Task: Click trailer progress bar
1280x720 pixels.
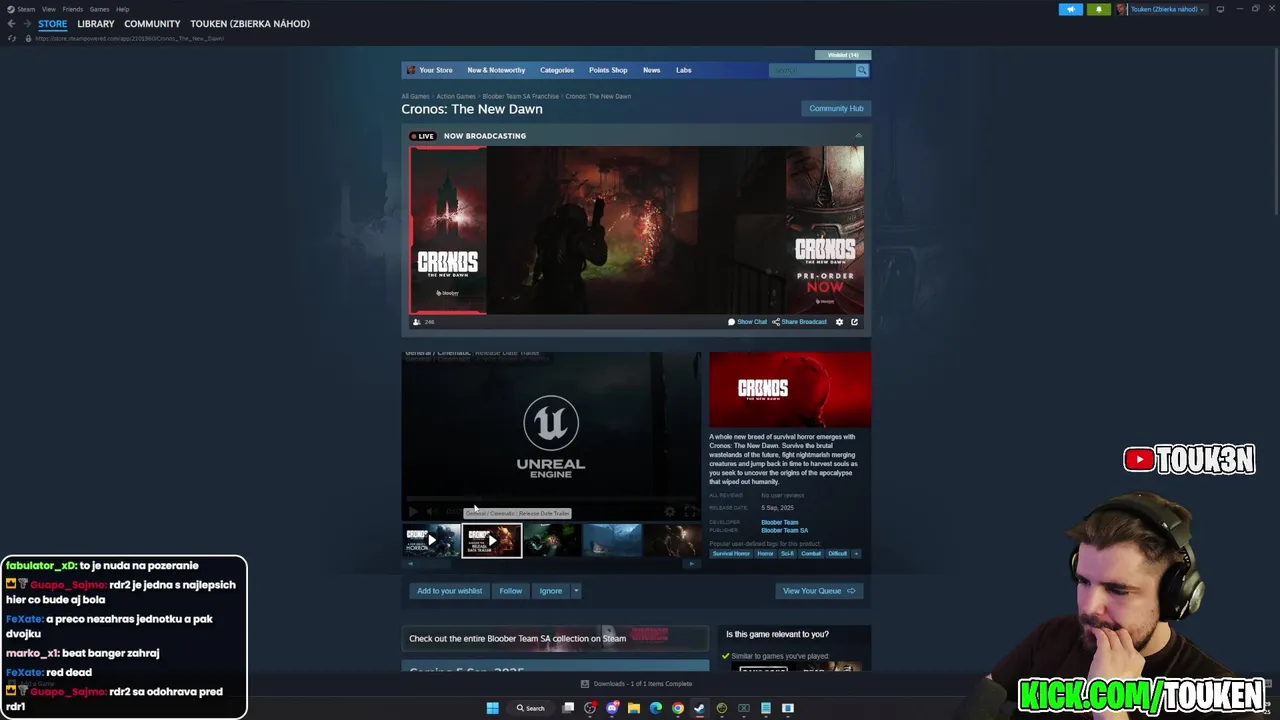Action: (551, 497)
